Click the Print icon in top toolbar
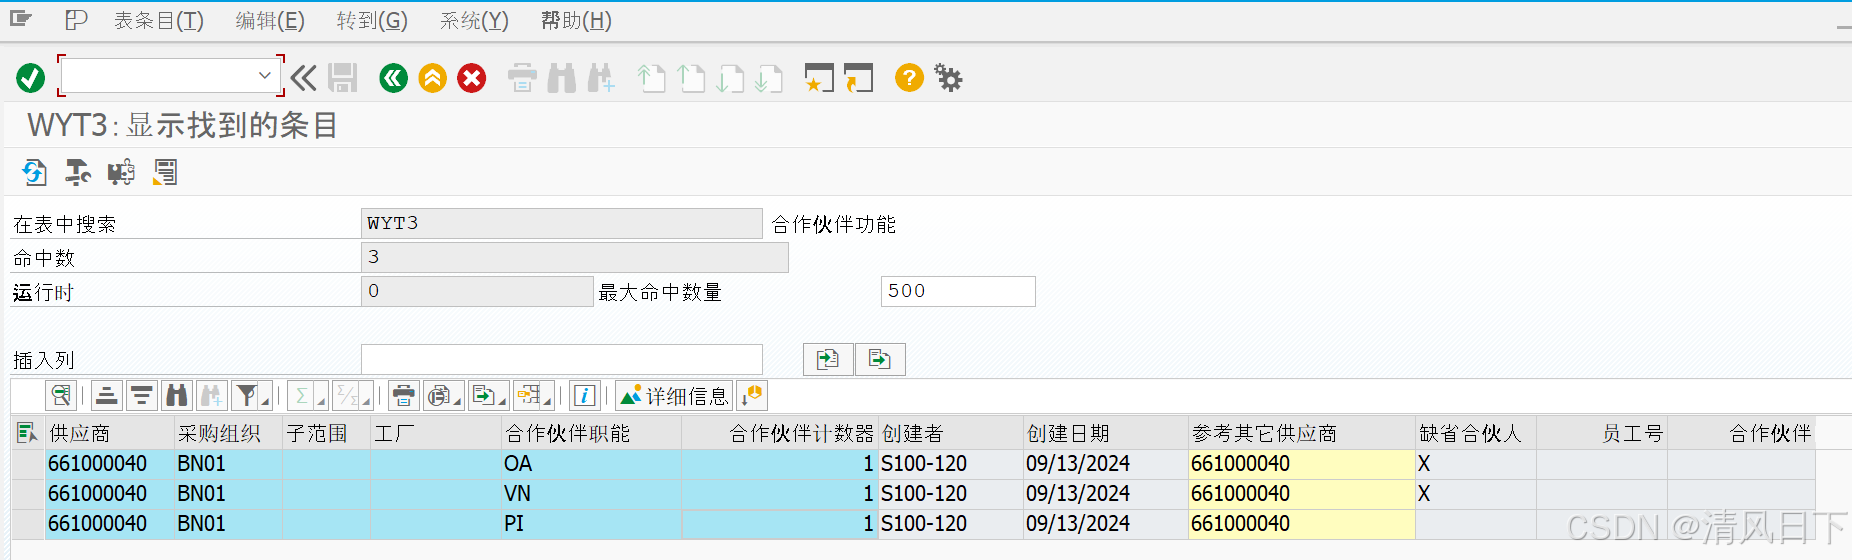The height and width of the screenshot is (560, 1852). pos(522,78)
